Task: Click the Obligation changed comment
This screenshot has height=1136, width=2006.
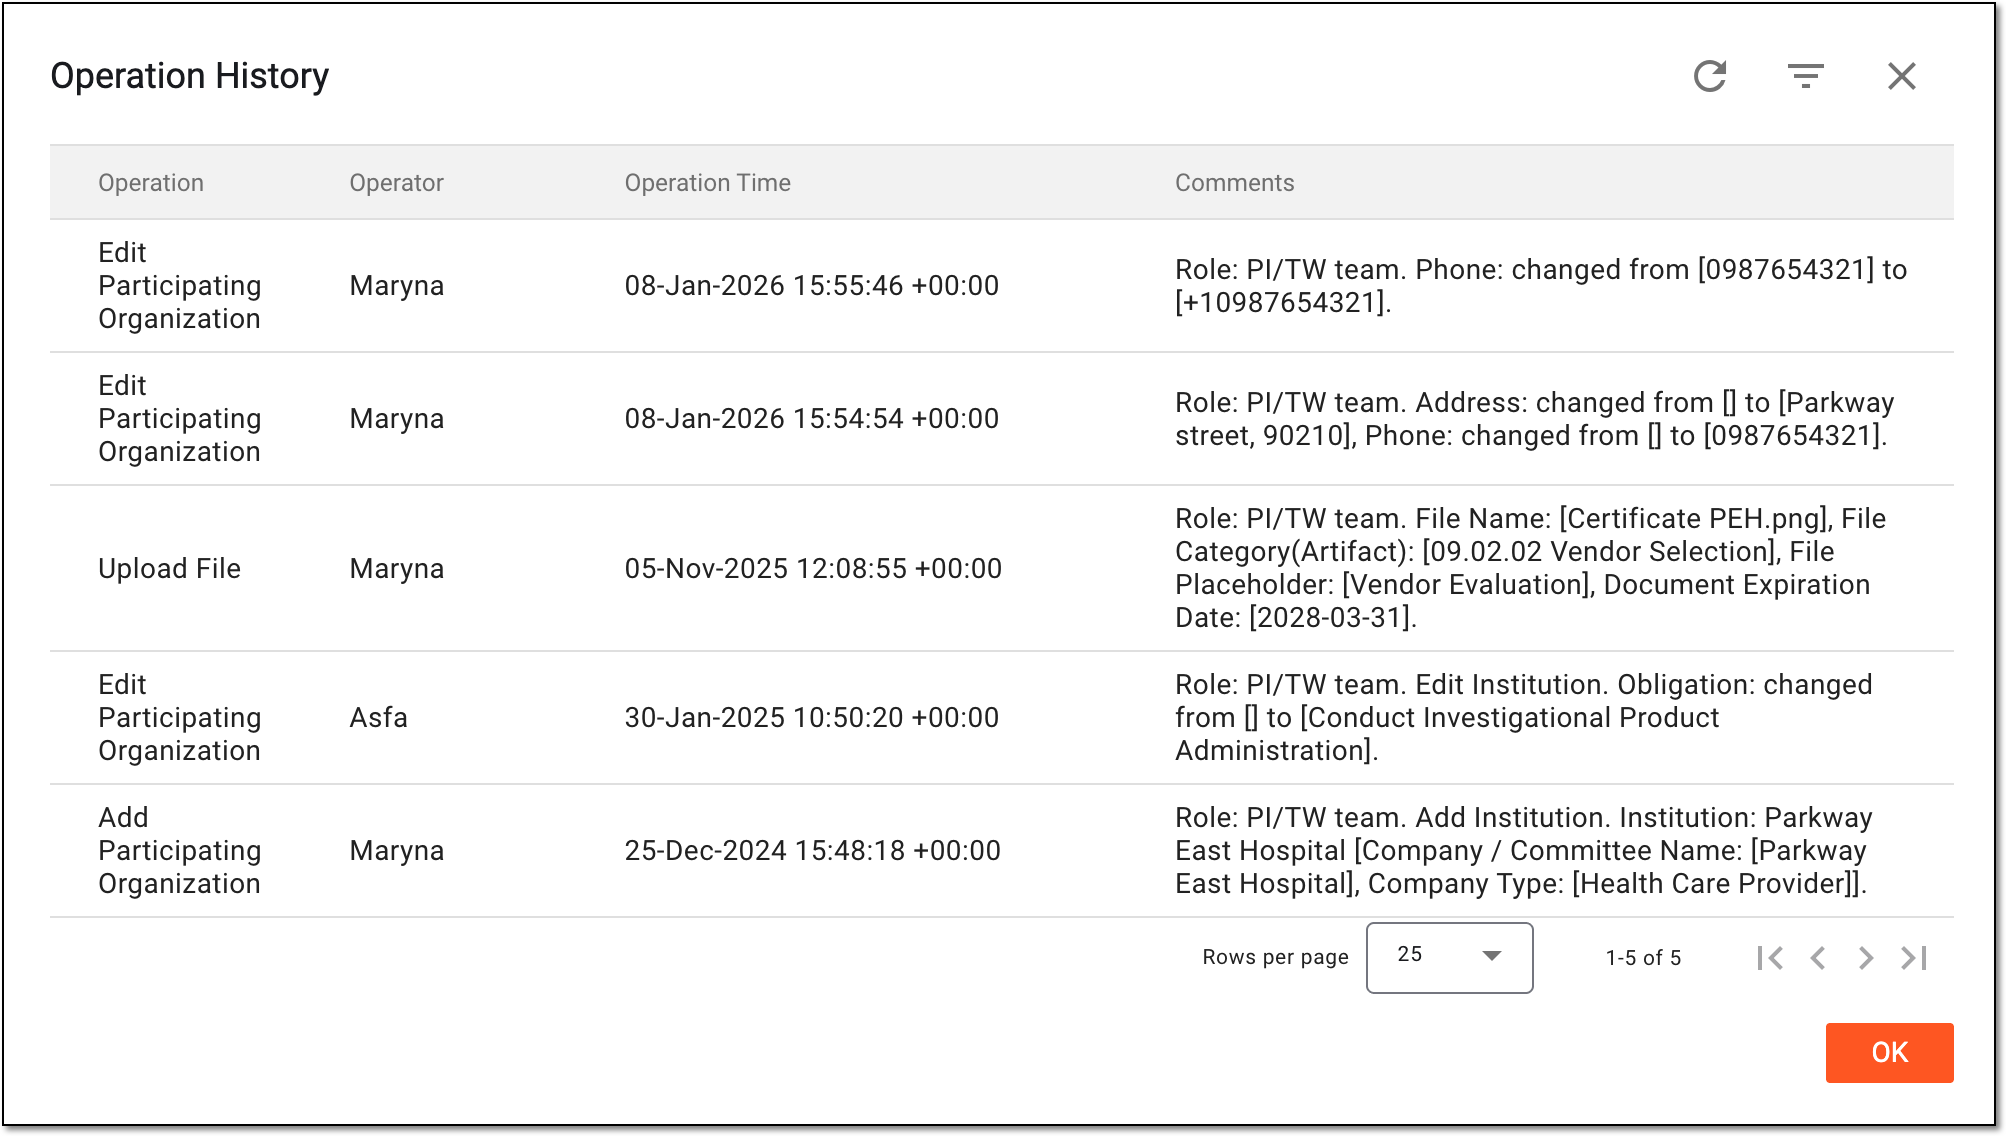Action: pyautogui.click(x=1524, y=717)
